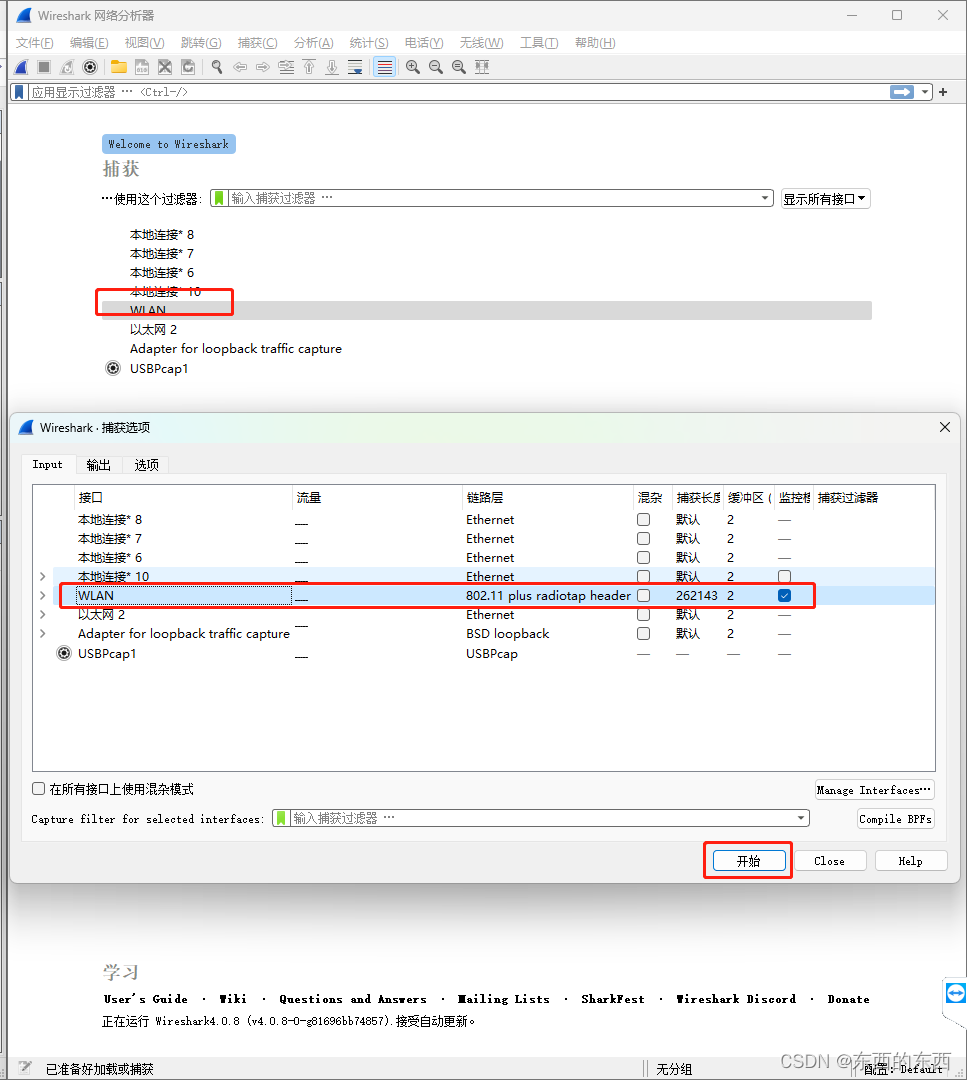This screenshot has width=967, height=1080.
Task: Open display filter history dropdown arrow
Action: (925, 92)
